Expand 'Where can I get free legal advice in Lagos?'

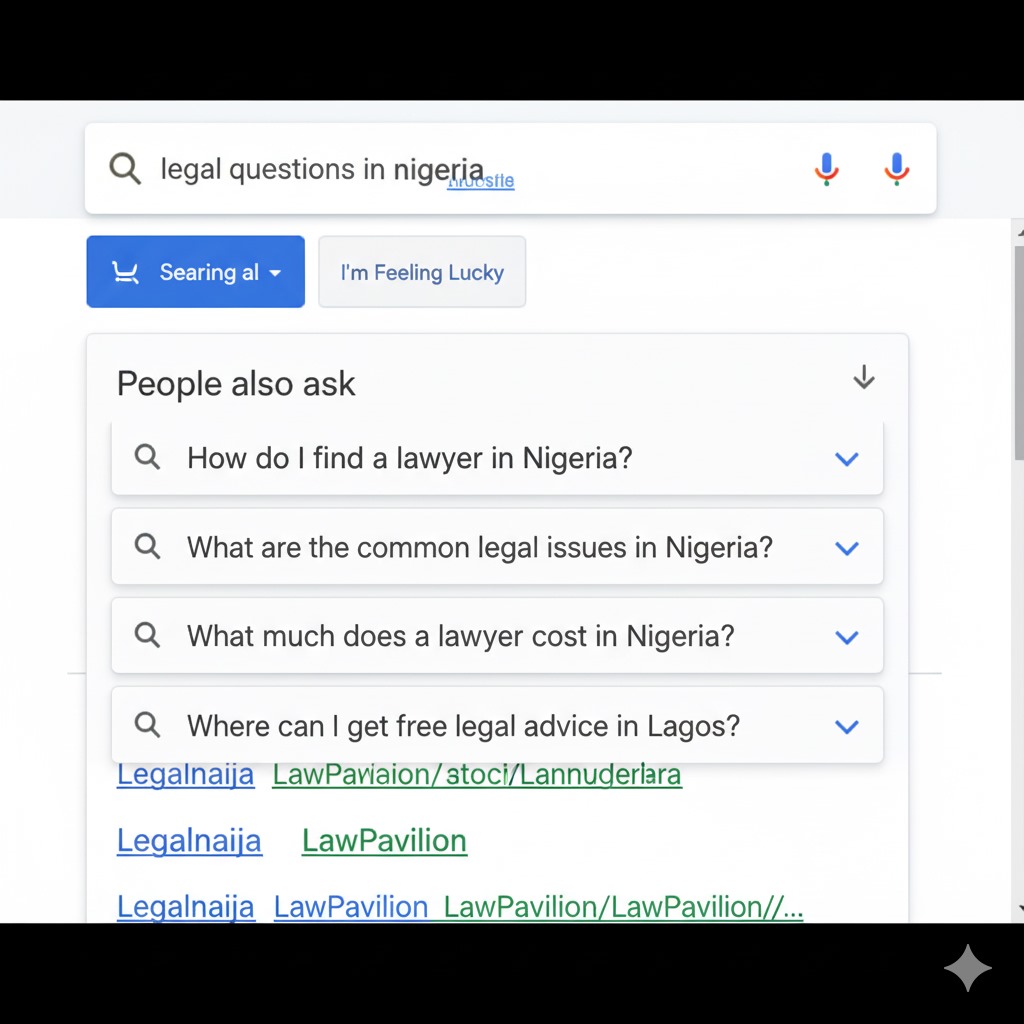(x=846, y=726)
